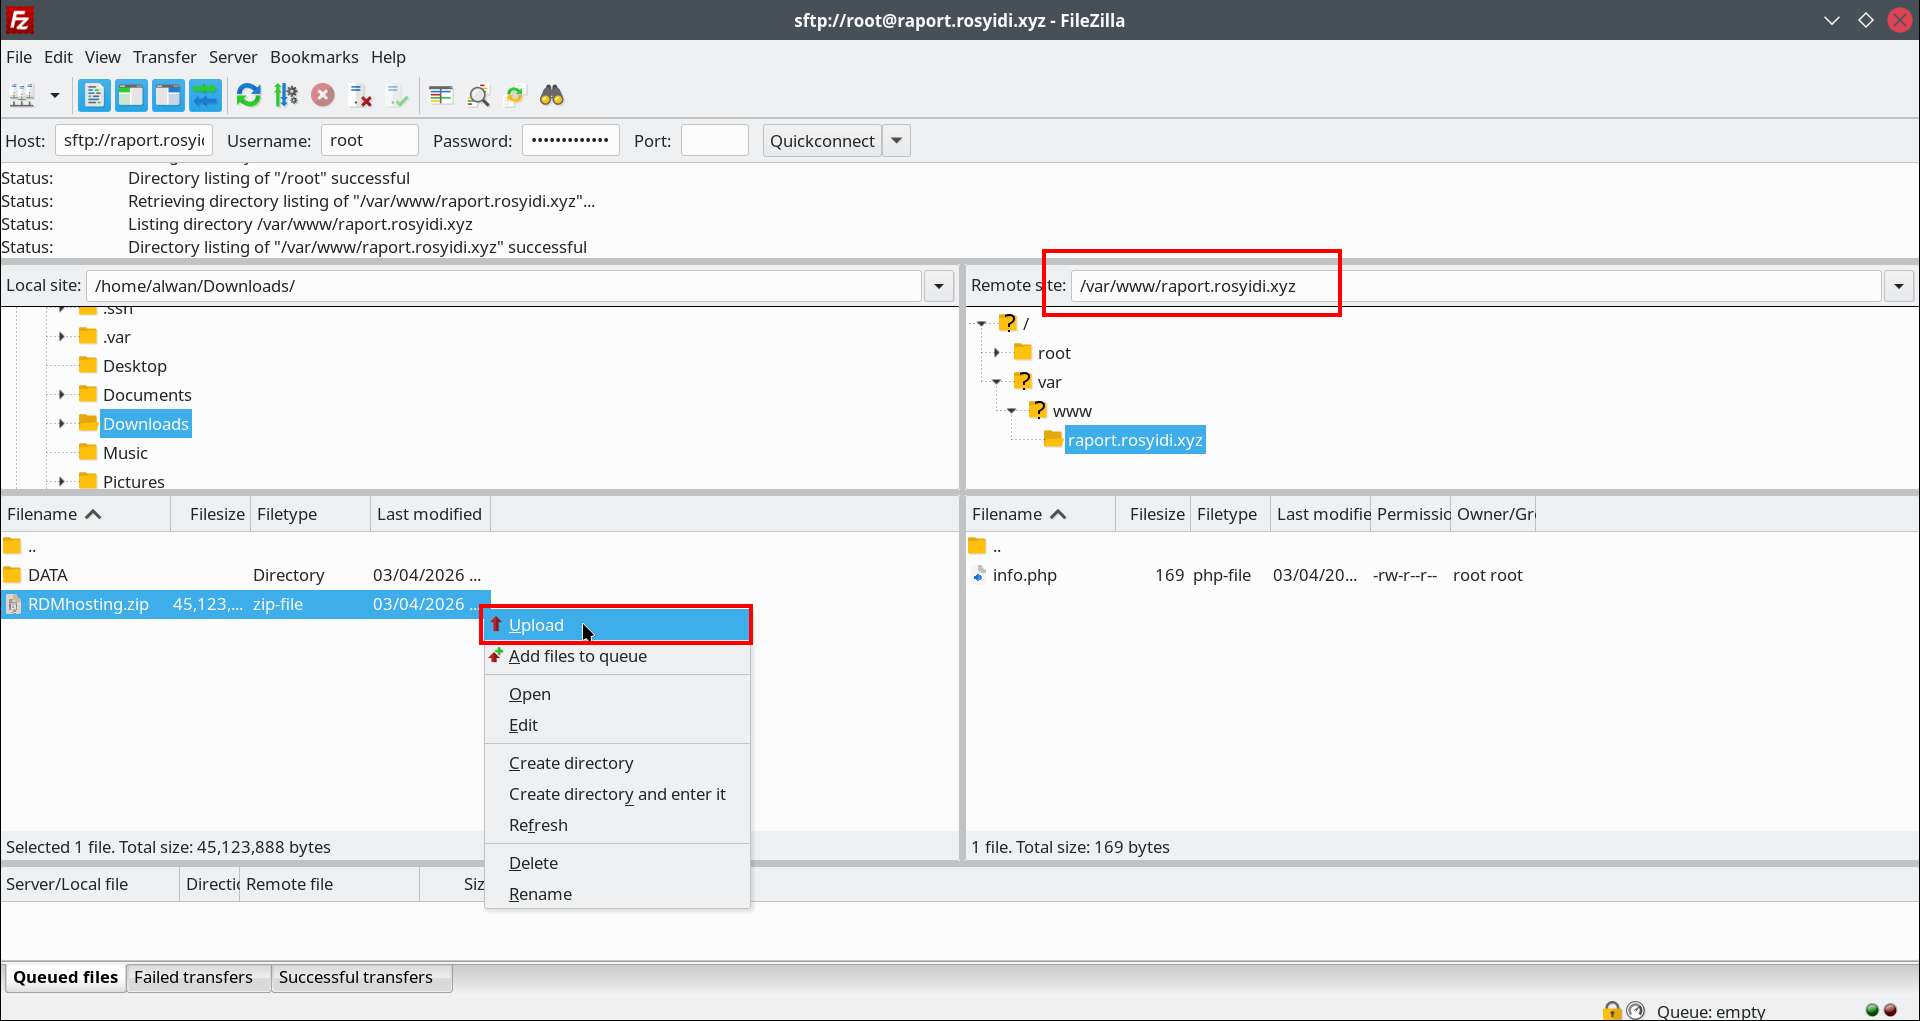Click the directory comparison magnifier icon
Viewport: 1920px width, 1021px height.
click(x=479, y=96)
